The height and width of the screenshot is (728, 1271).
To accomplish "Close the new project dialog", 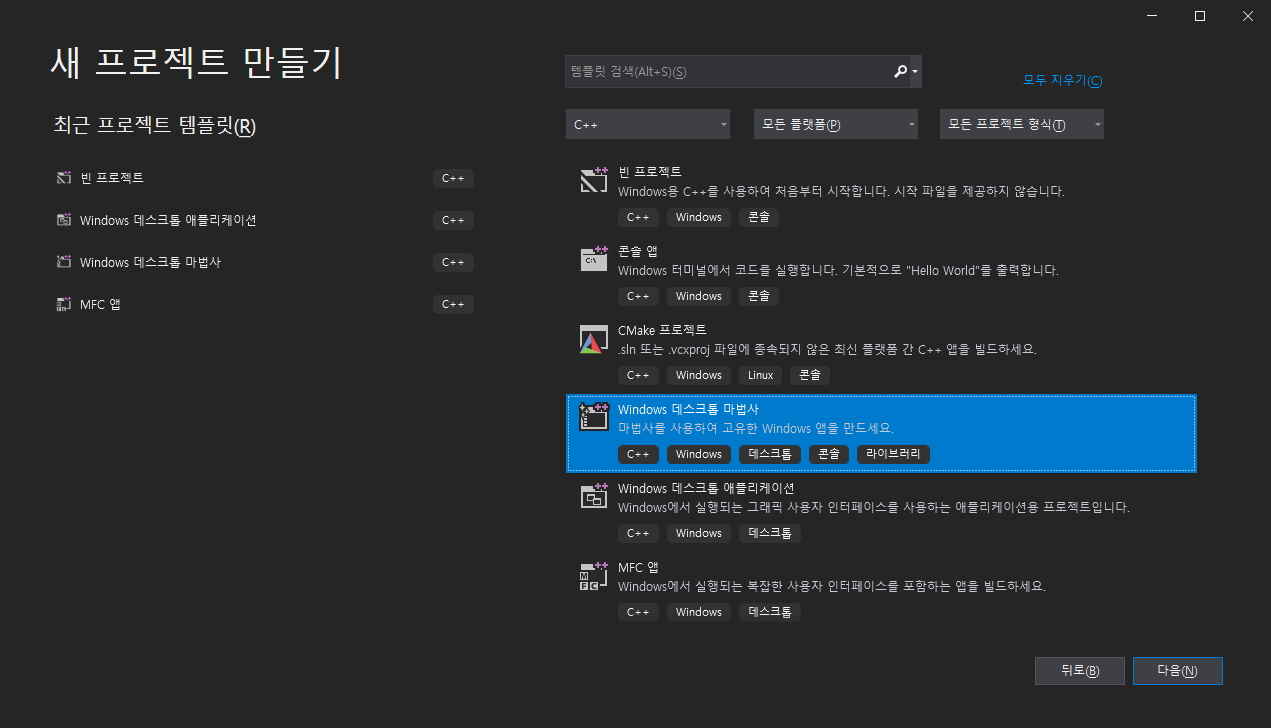I will (x=1247, y=15).
